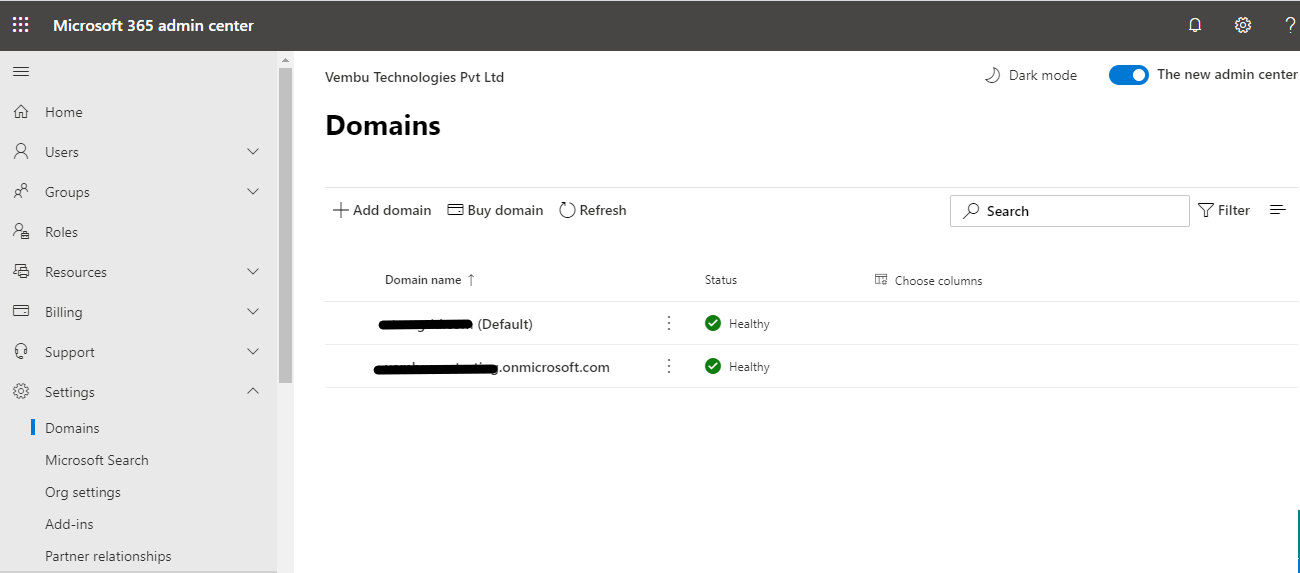Open notifications bell icon
Image resolution: width=1300 pixels, height=573 pixels.
pyautogui.click(x=1195, y=25)
